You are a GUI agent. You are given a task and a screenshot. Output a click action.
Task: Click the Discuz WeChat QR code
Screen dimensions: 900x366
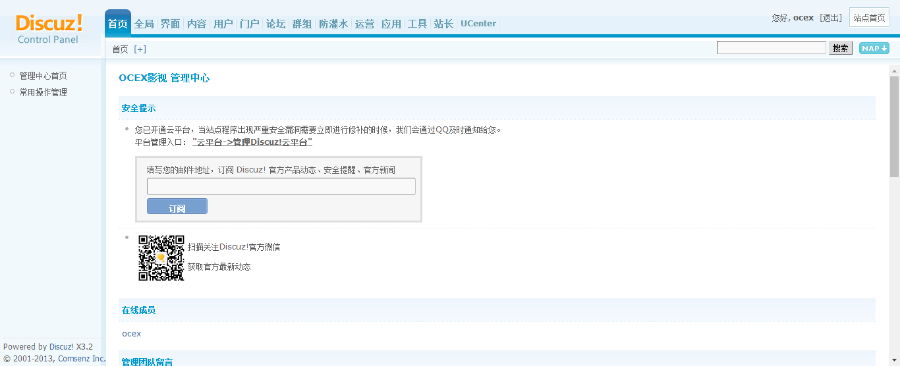(161, 258)
